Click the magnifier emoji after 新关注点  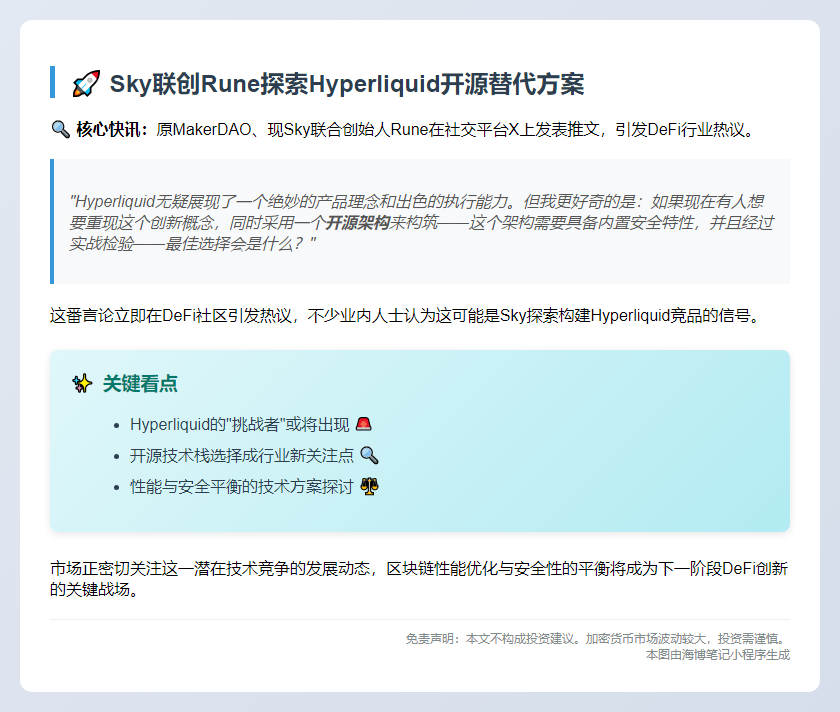tap(369, 455)
